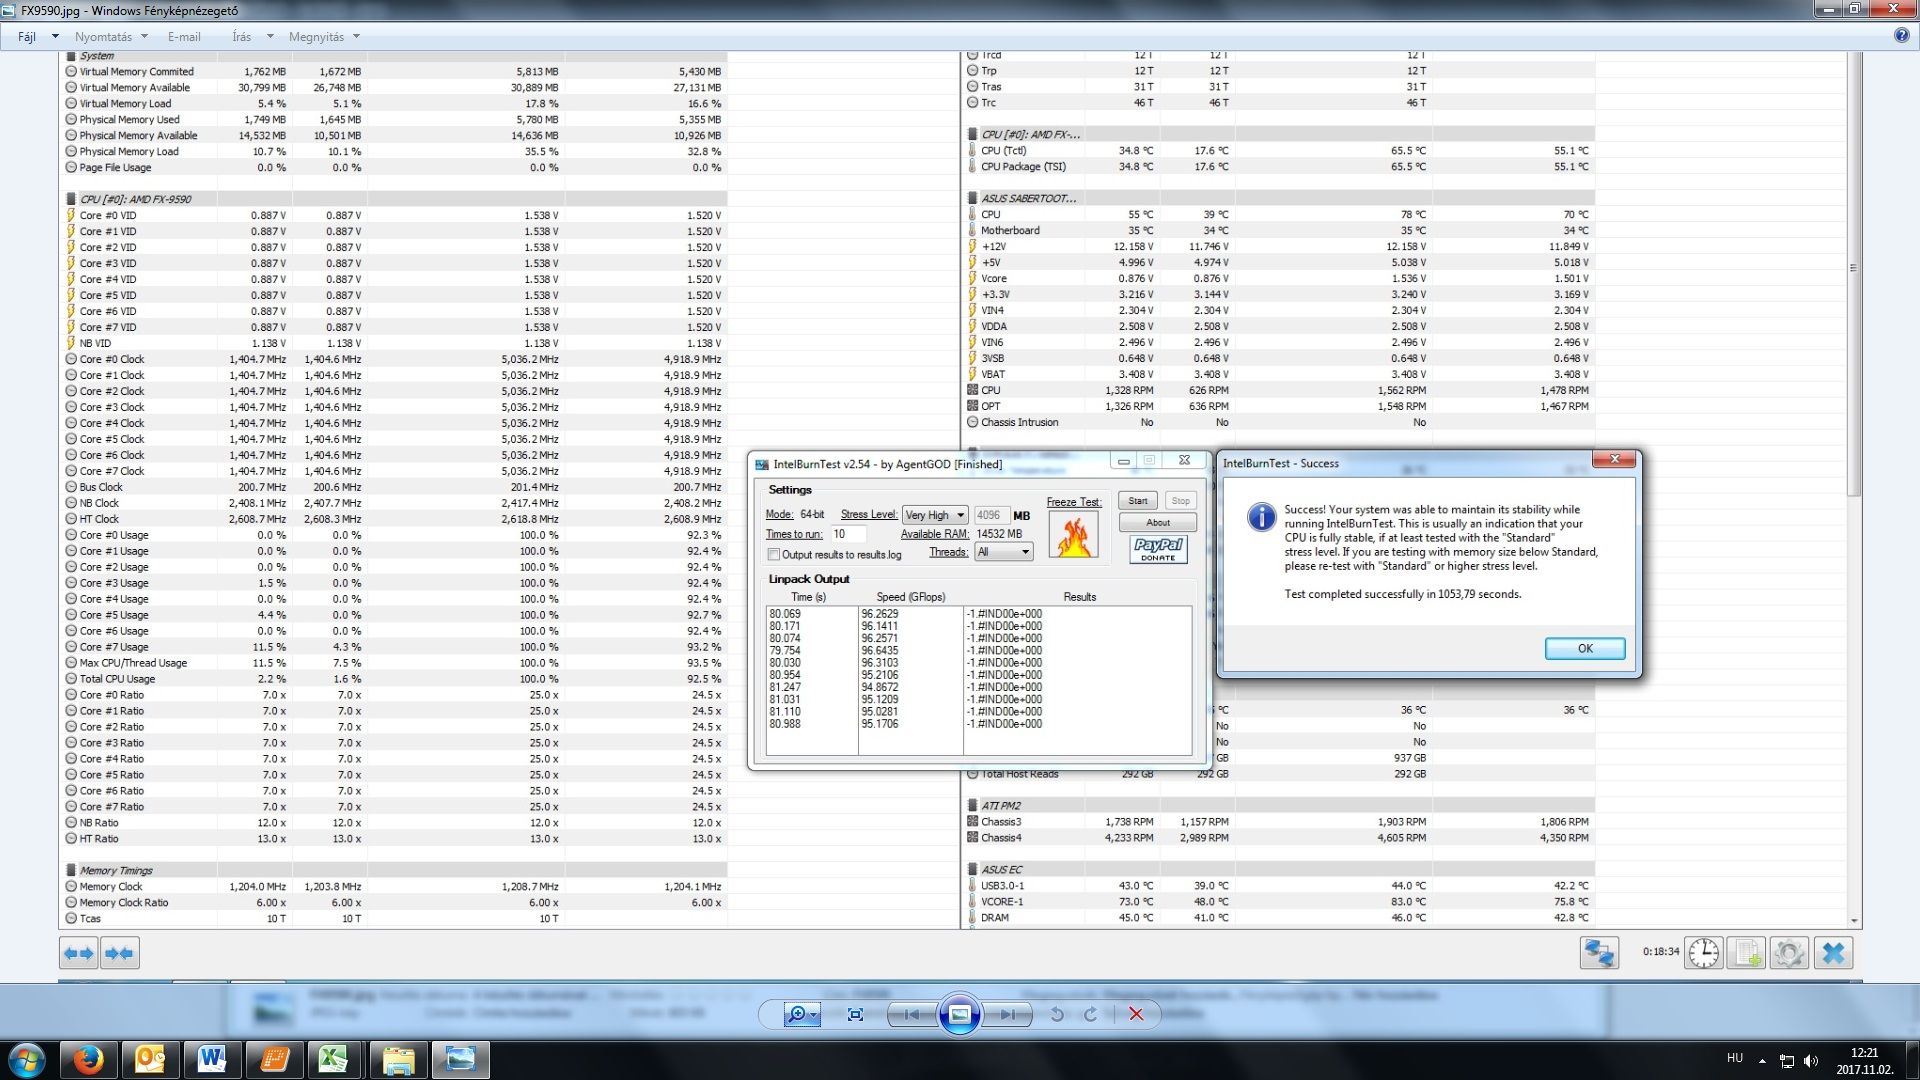Screen dimensions: 1920x1080
Task: Click the Times to run input field
Action: point(847,534)
